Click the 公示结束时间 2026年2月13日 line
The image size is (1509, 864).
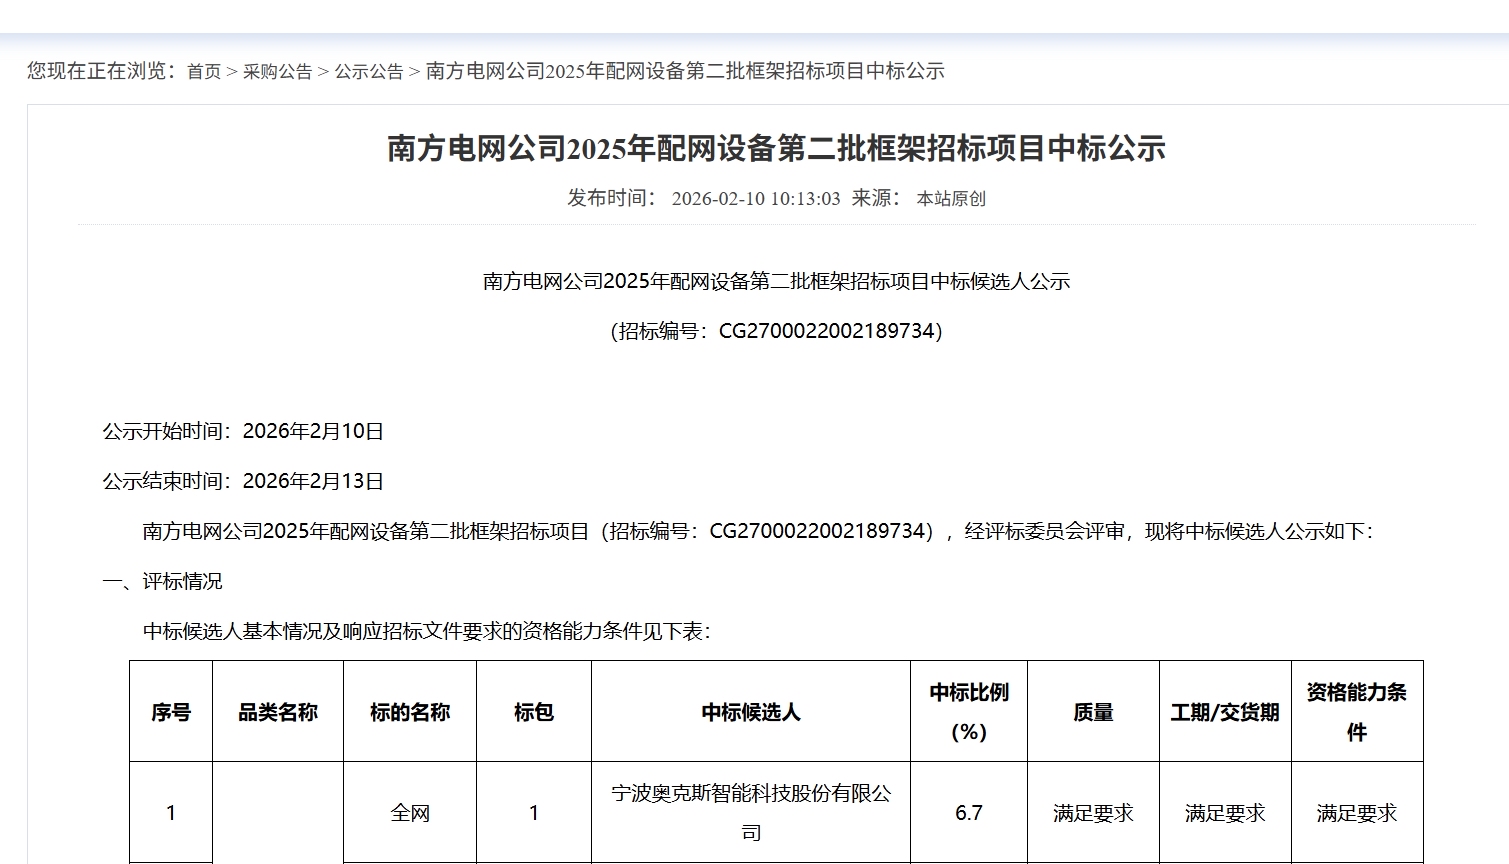click(x=243, y=481)
